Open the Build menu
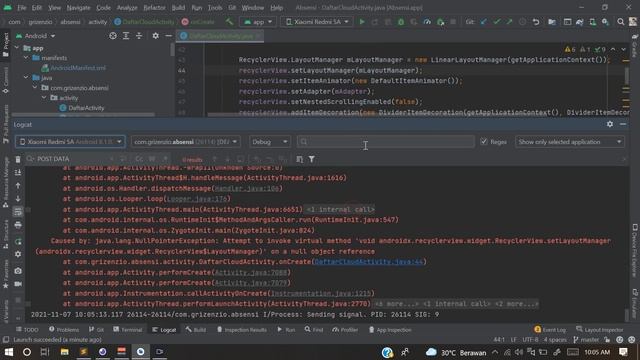This screenshot has width=640, height=360. click(178, 8)
